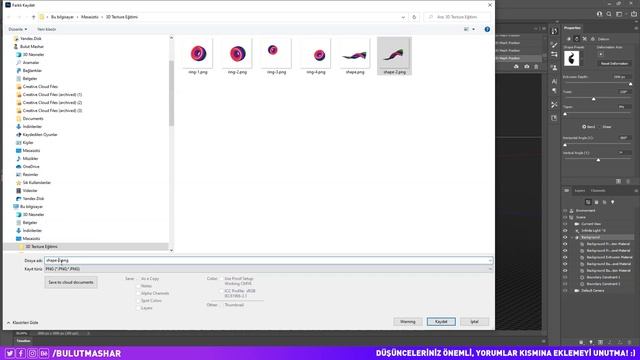
Task: Click the Vertical Angle slider handle
Action: [x=598, y=160]
